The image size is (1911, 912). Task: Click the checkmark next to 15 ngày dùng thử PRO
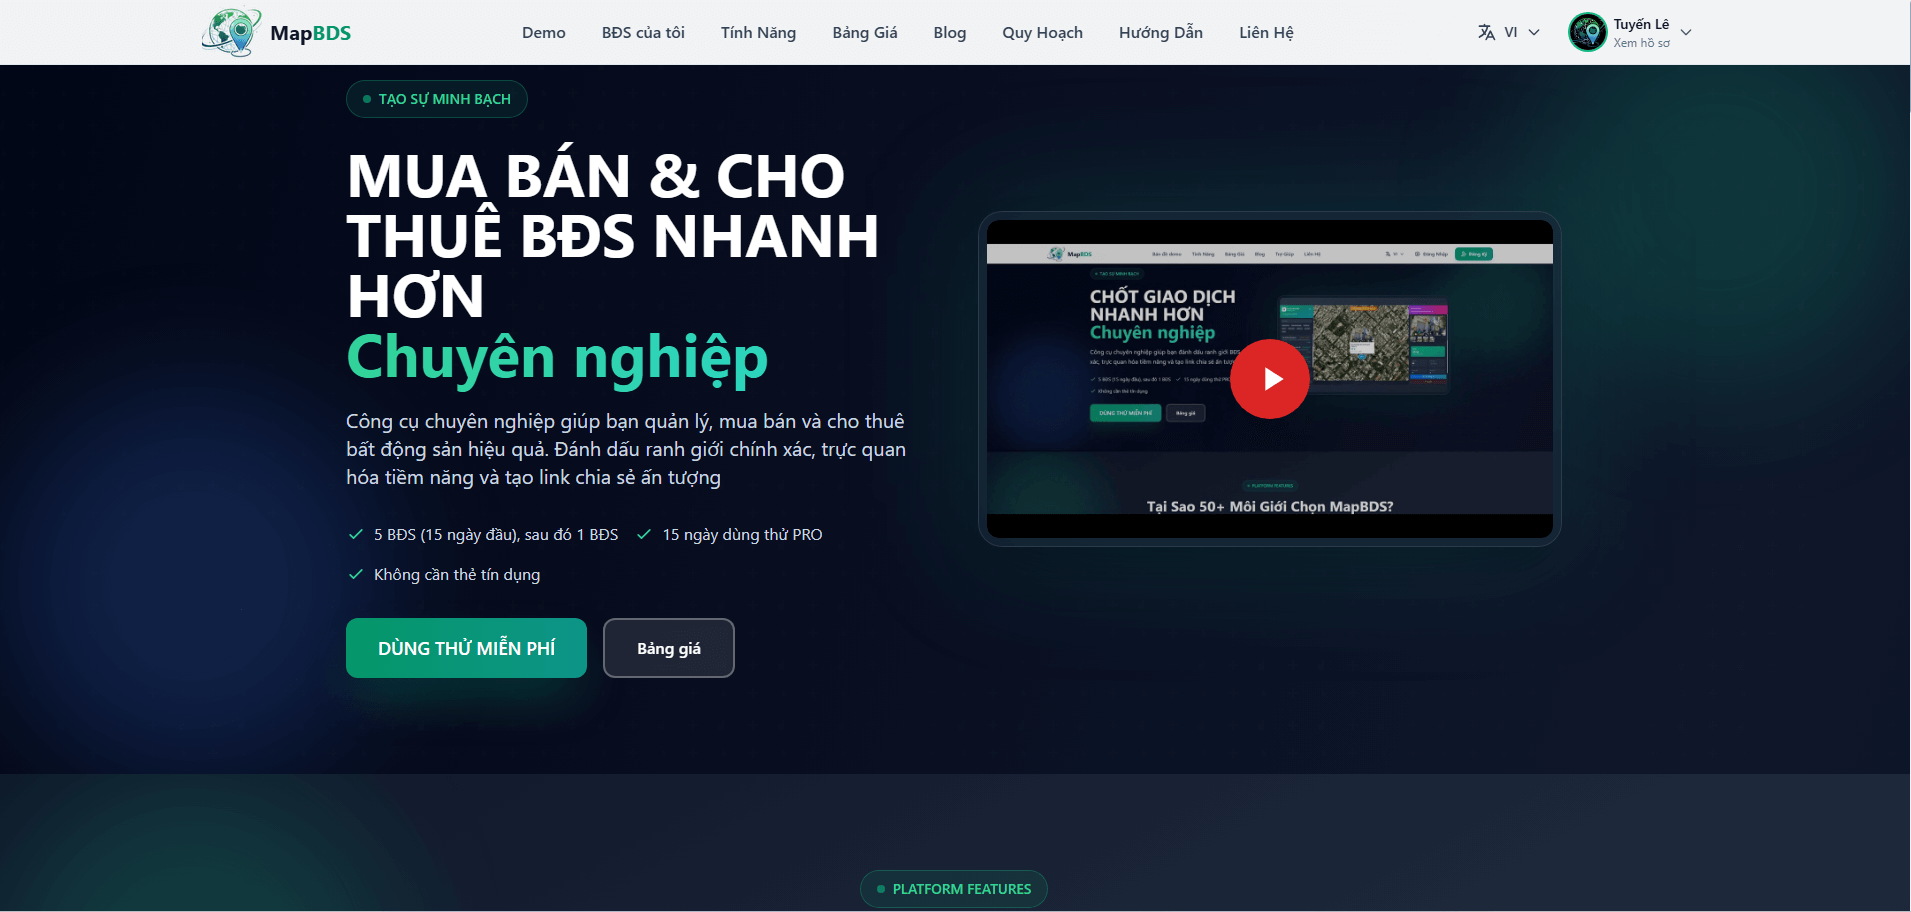pyautogui.click(x=644, y=534)
